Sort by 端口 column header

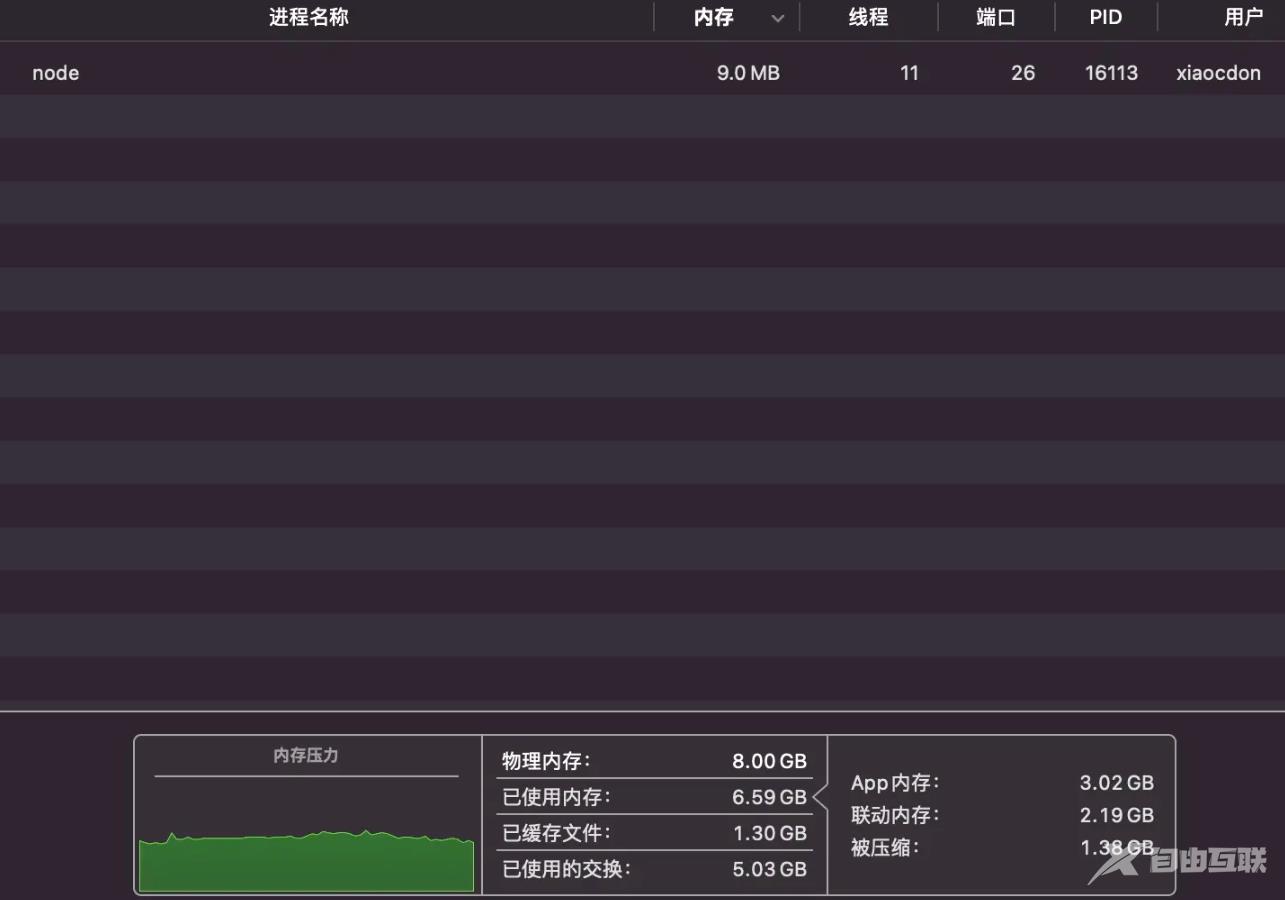pyautogui.click(x=996, y=17)
